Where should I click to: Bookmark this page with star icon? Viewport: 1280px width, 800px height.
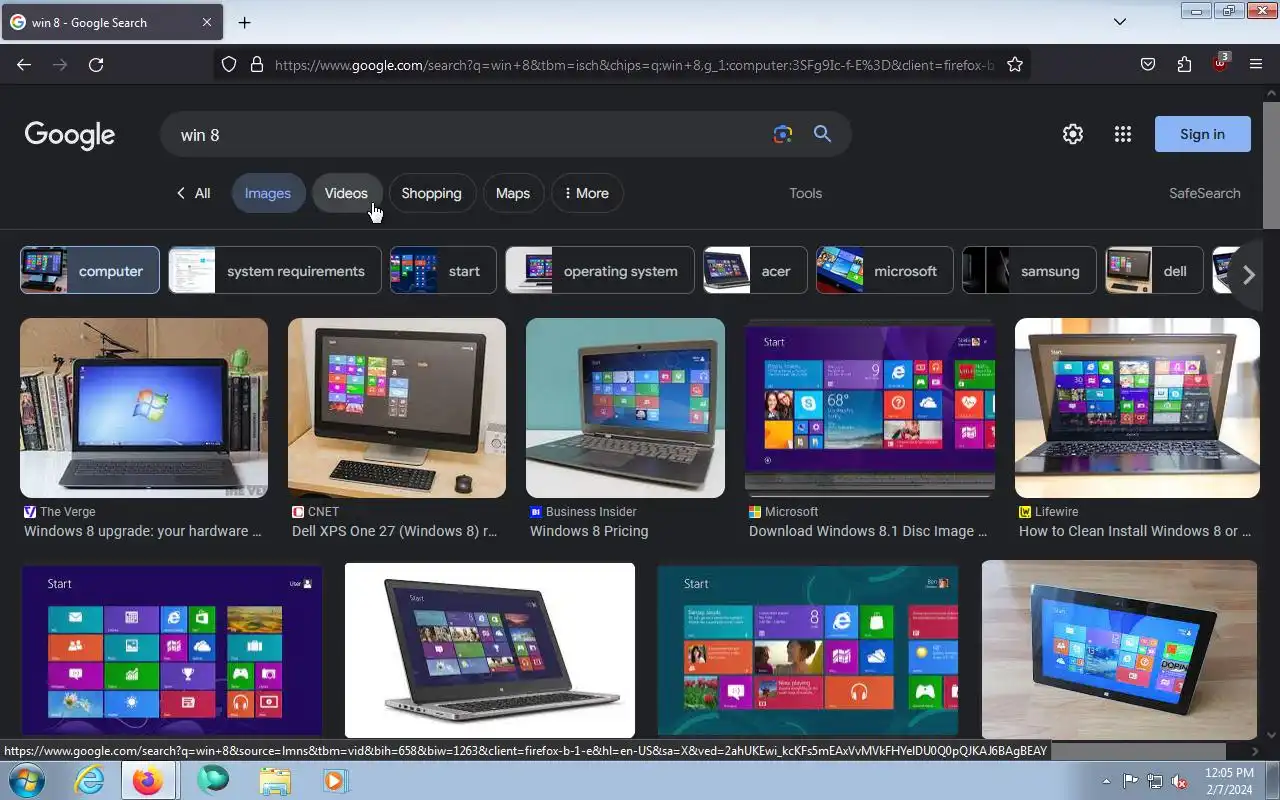(1015, 64)
